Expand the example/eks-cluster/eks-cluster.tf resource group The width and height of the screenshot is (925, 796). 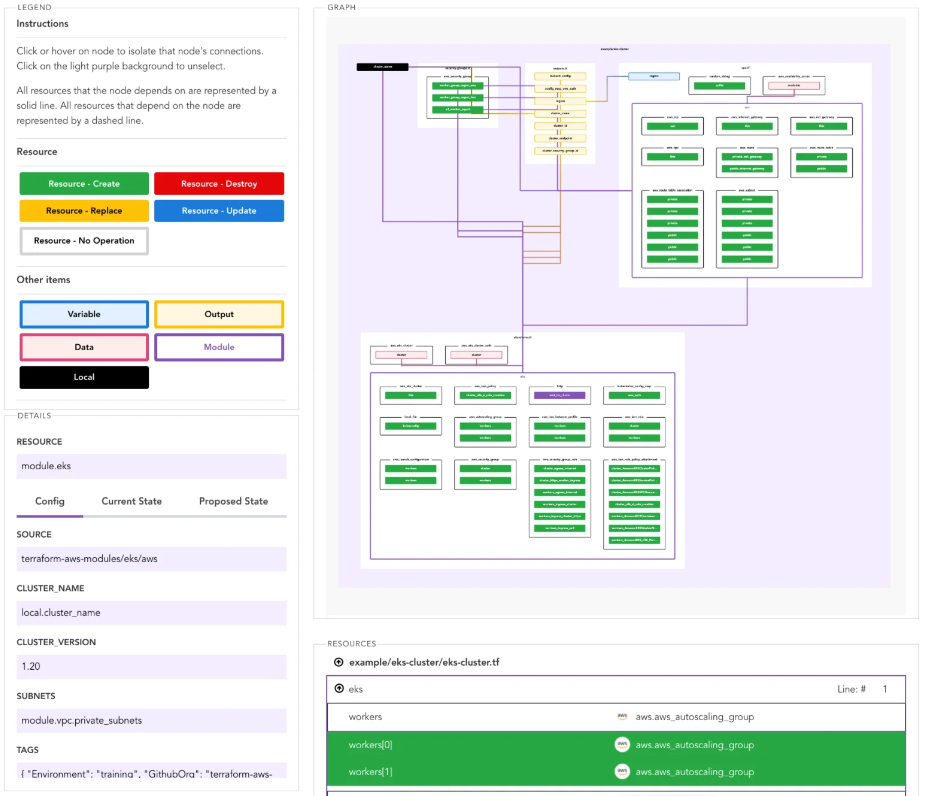tap(340, 662)
